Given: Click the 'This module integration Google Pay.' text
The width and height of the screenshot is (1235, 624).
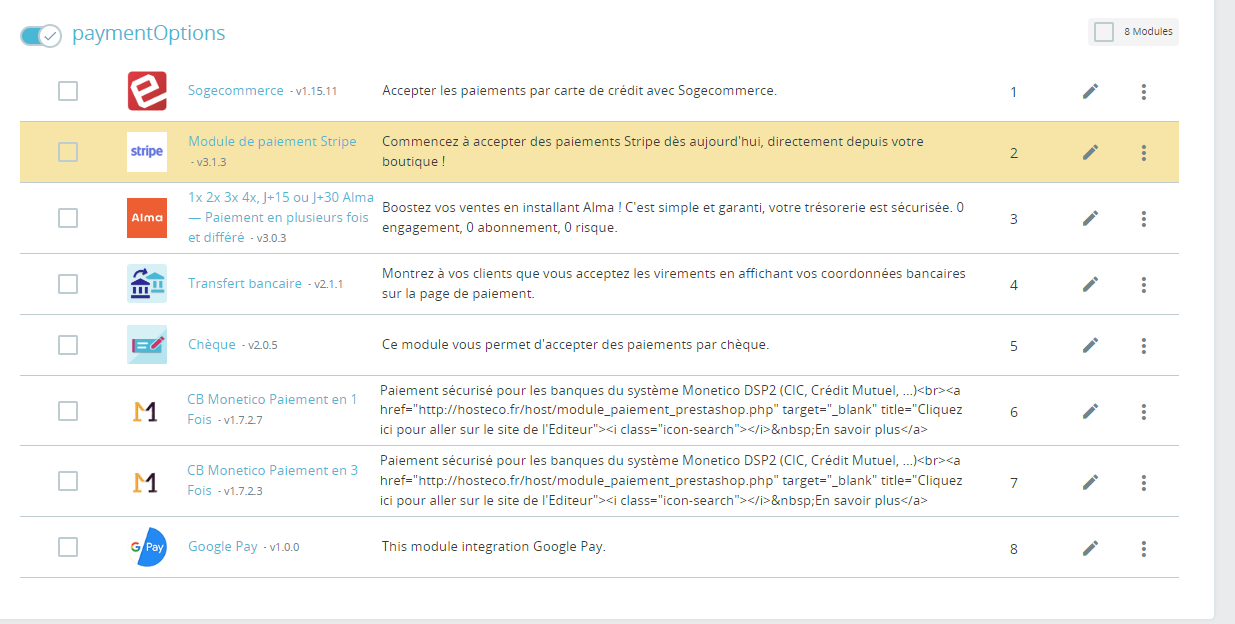Looking at the screenshot, I should [494, 547].
